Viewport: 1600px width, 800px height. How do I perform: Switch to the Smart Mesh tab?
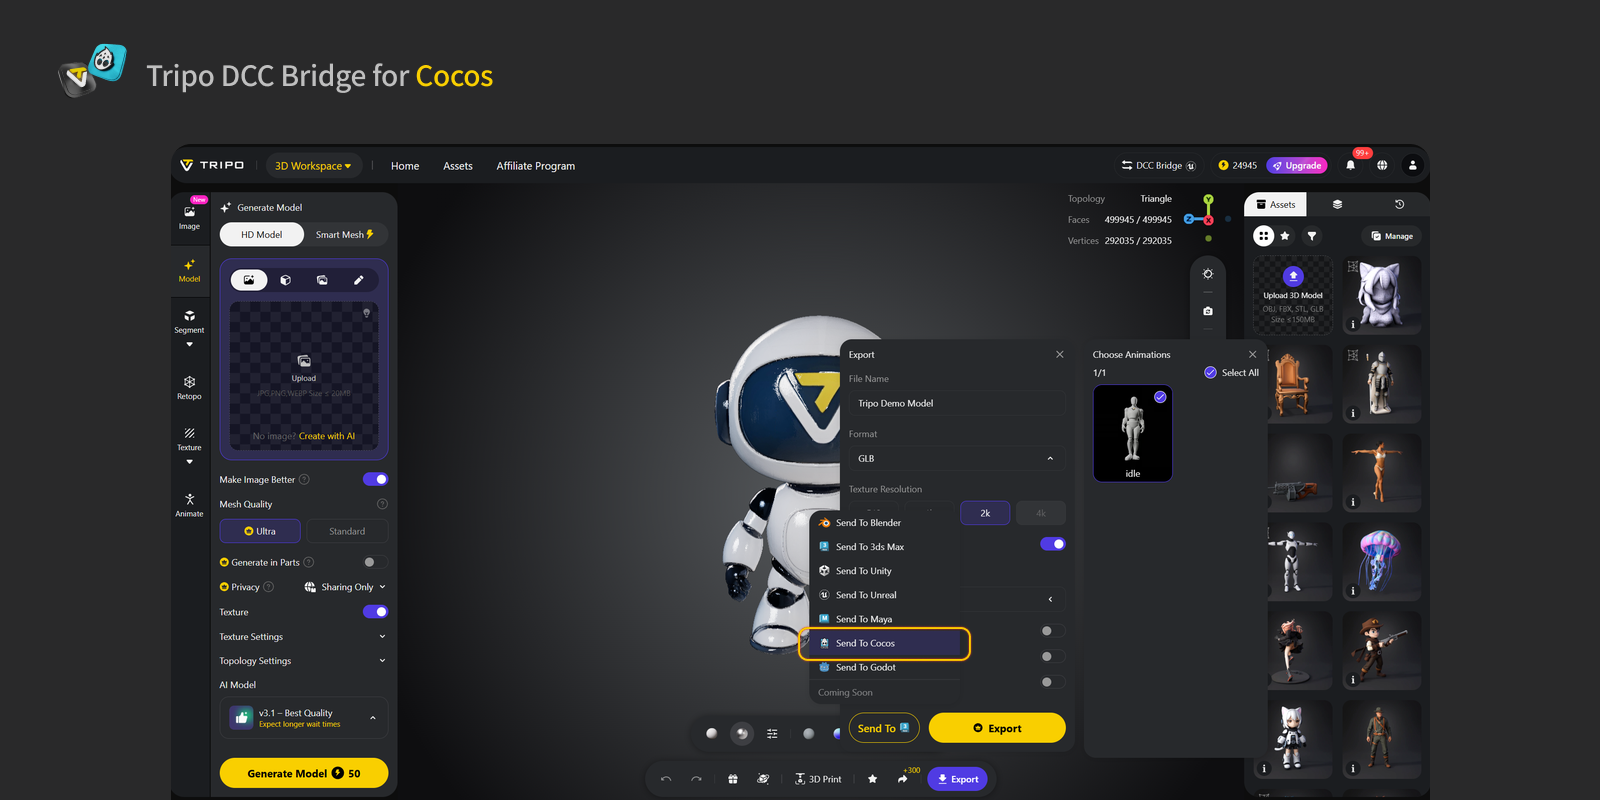(344, 235)
